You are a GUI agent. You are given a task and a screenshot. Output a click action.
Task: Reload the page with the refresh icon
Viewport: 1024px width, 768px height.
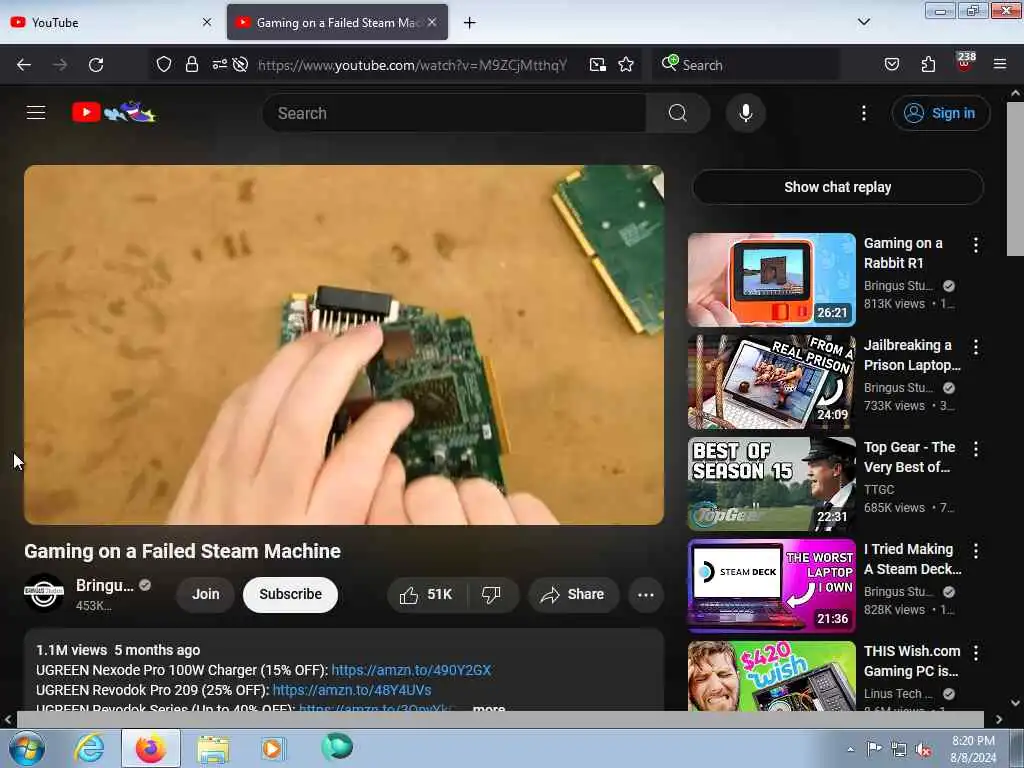click(x=96, y=65)
